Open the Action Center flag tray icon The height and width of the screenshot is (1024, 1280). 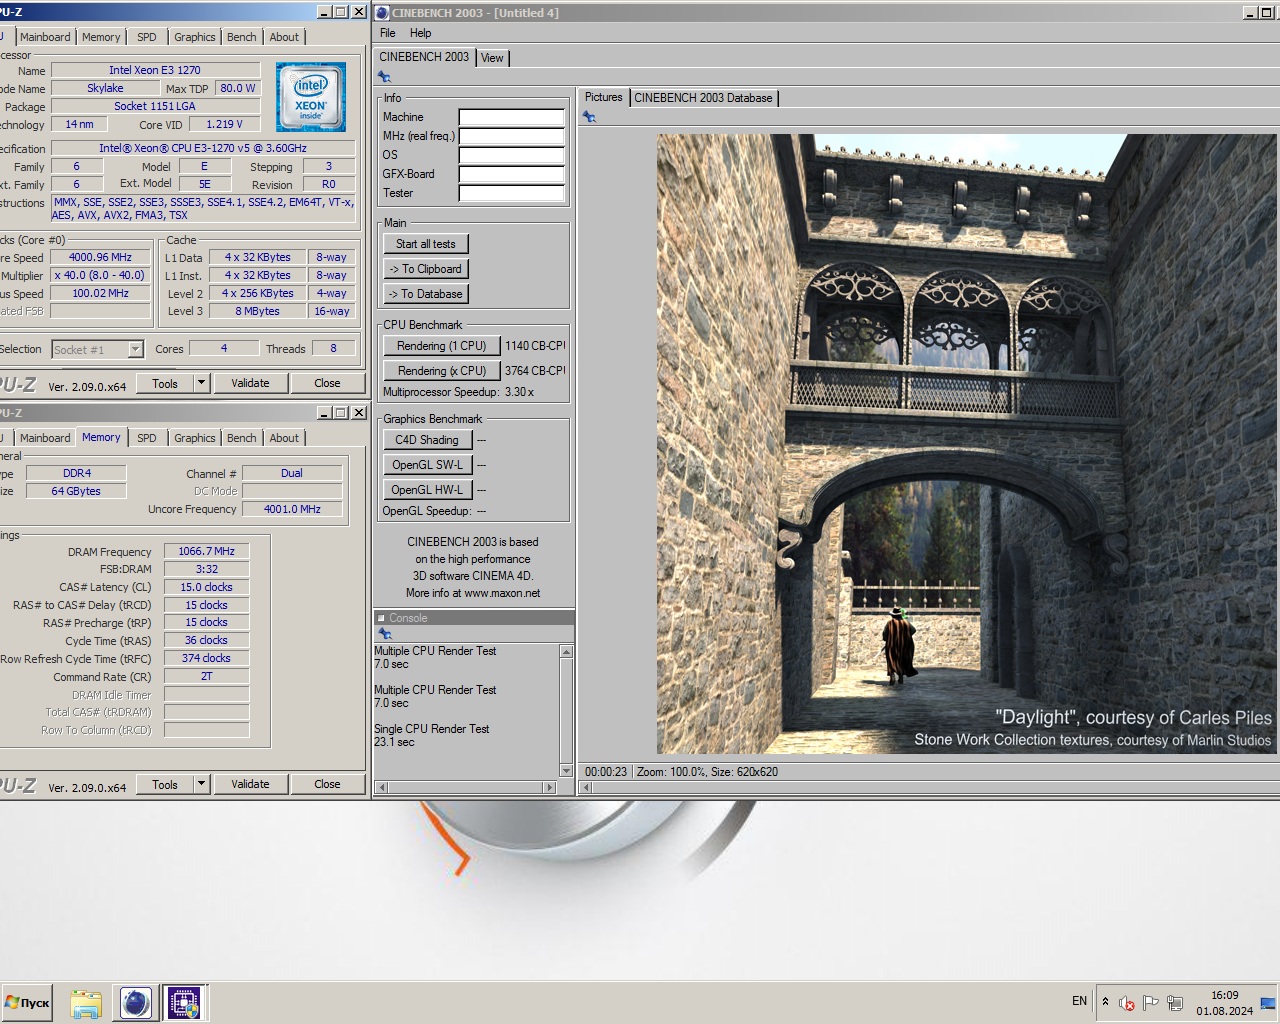point(1151,1002)
